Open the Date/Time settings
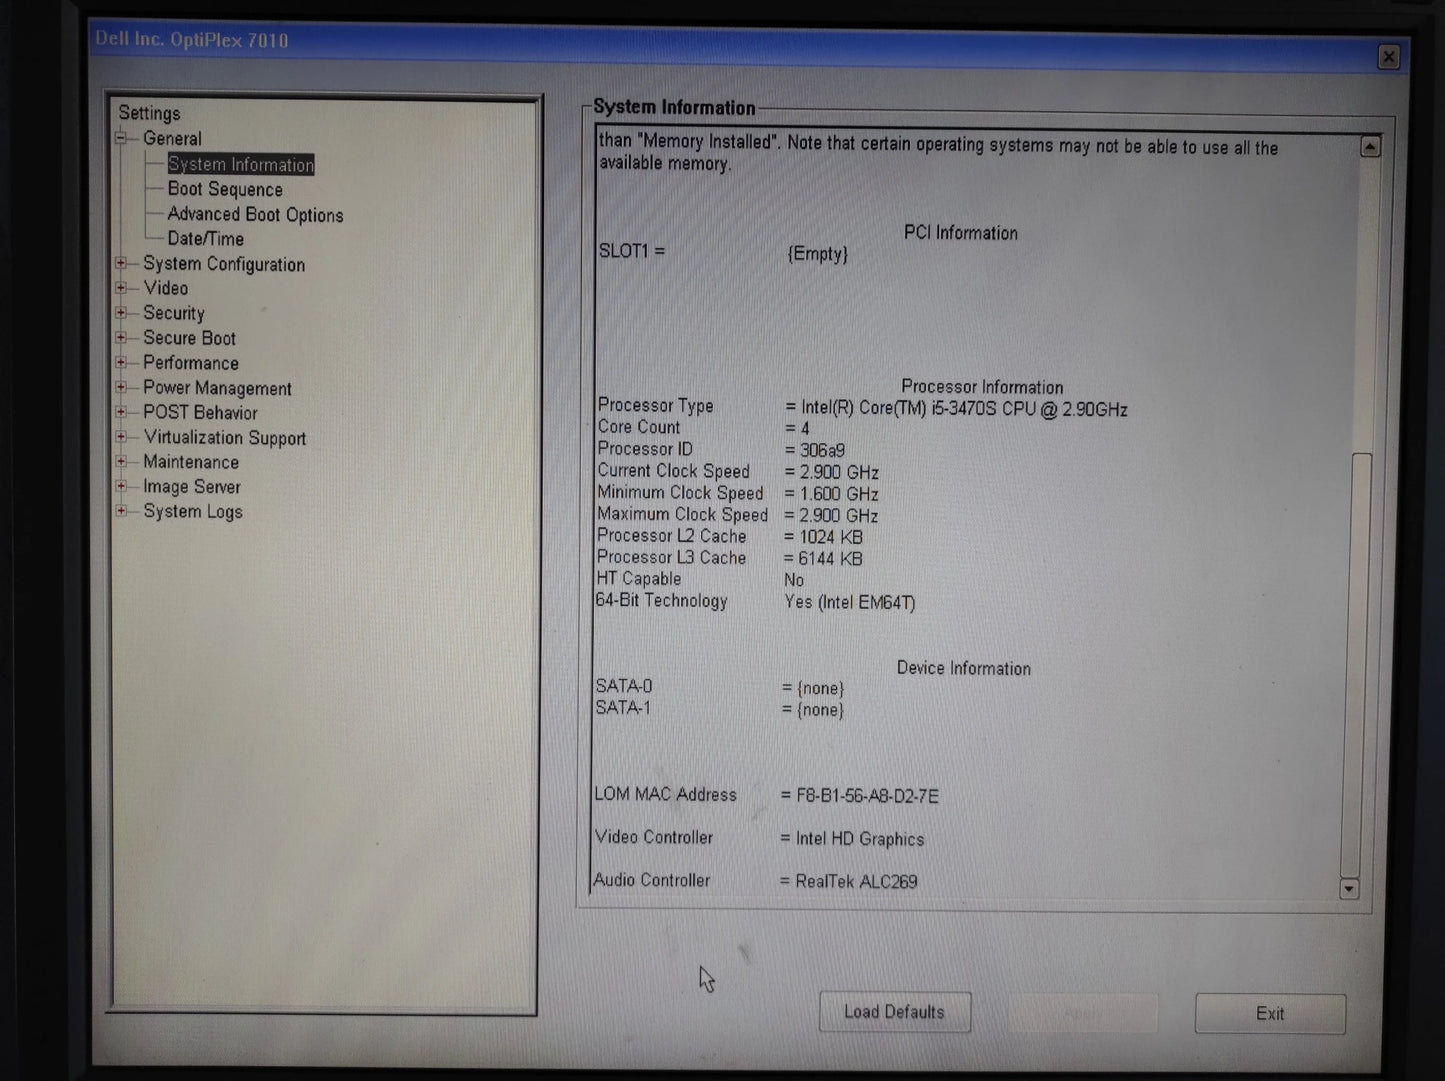This screenshot has width=1445, height=1081. pyautogui.click(x=205, y=239)
